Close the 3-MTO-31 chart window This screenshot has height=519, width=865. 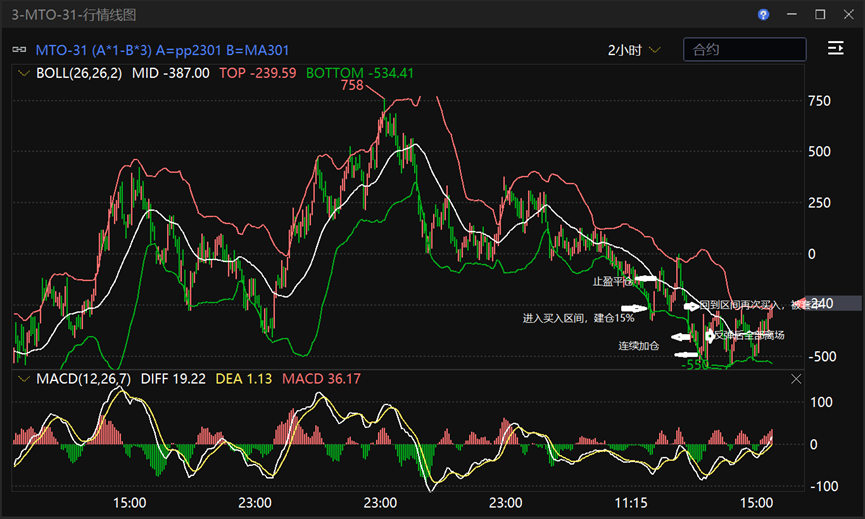pos(848,15)
